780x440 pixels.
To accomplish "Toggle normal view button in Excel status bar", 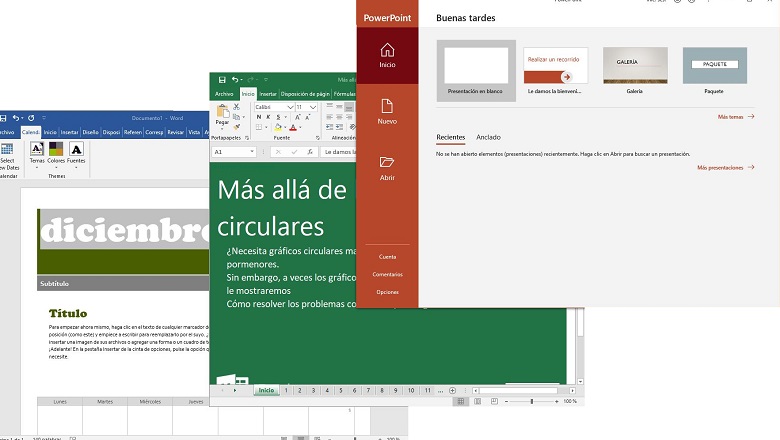I will [x=461, y=401].
